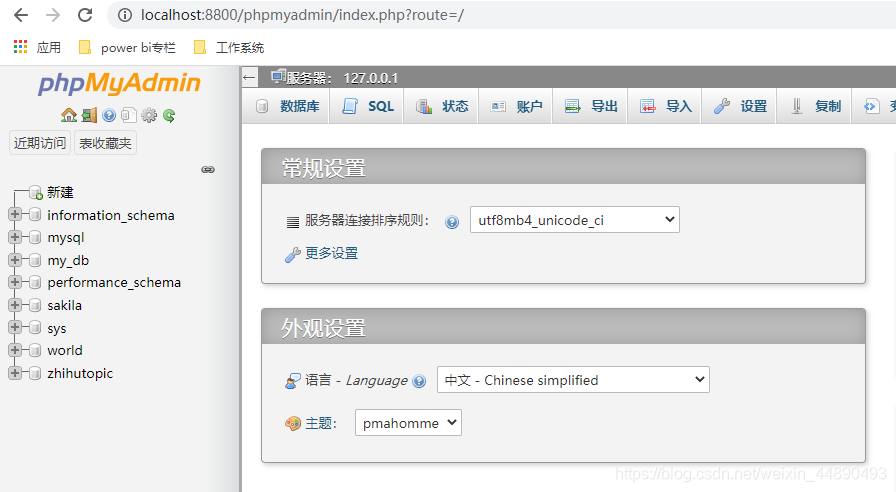Screen dimensions: 896x492
Task: Open the 设置 tab
Action: [x=739, y=106]
